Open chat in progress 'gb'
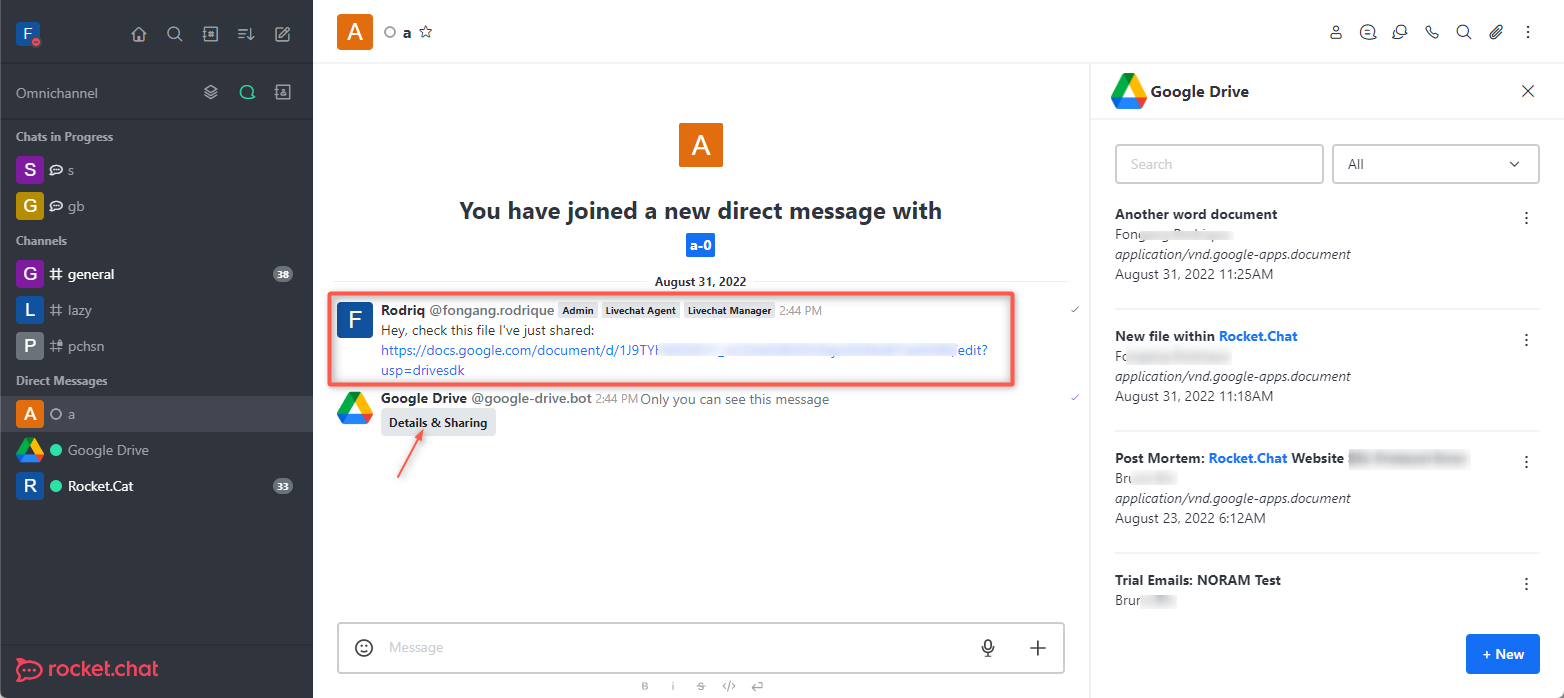The width and height of the screenshot is (1564, 698). (x=156, y=206)
